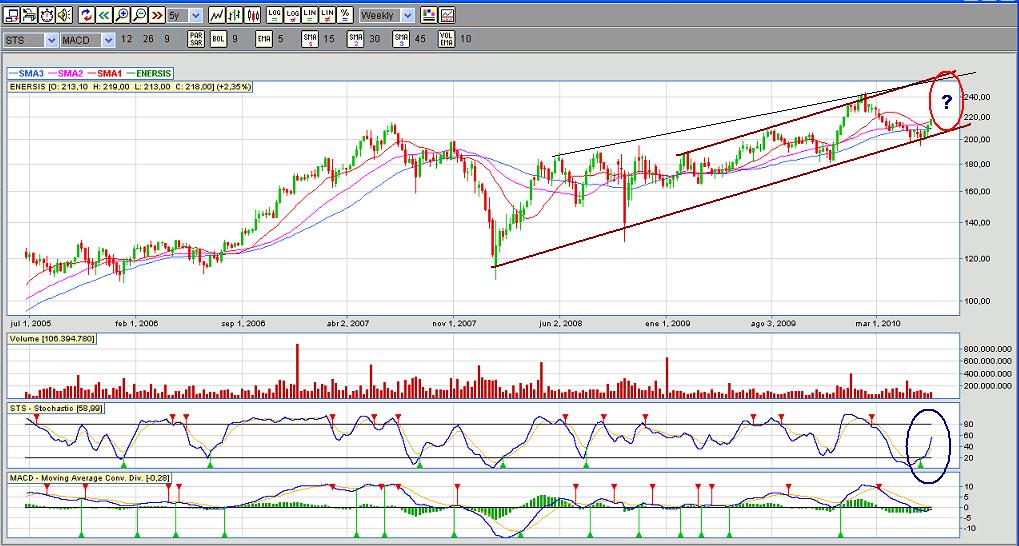
Task: Click the print chart icon
Action: click(29, 14)
